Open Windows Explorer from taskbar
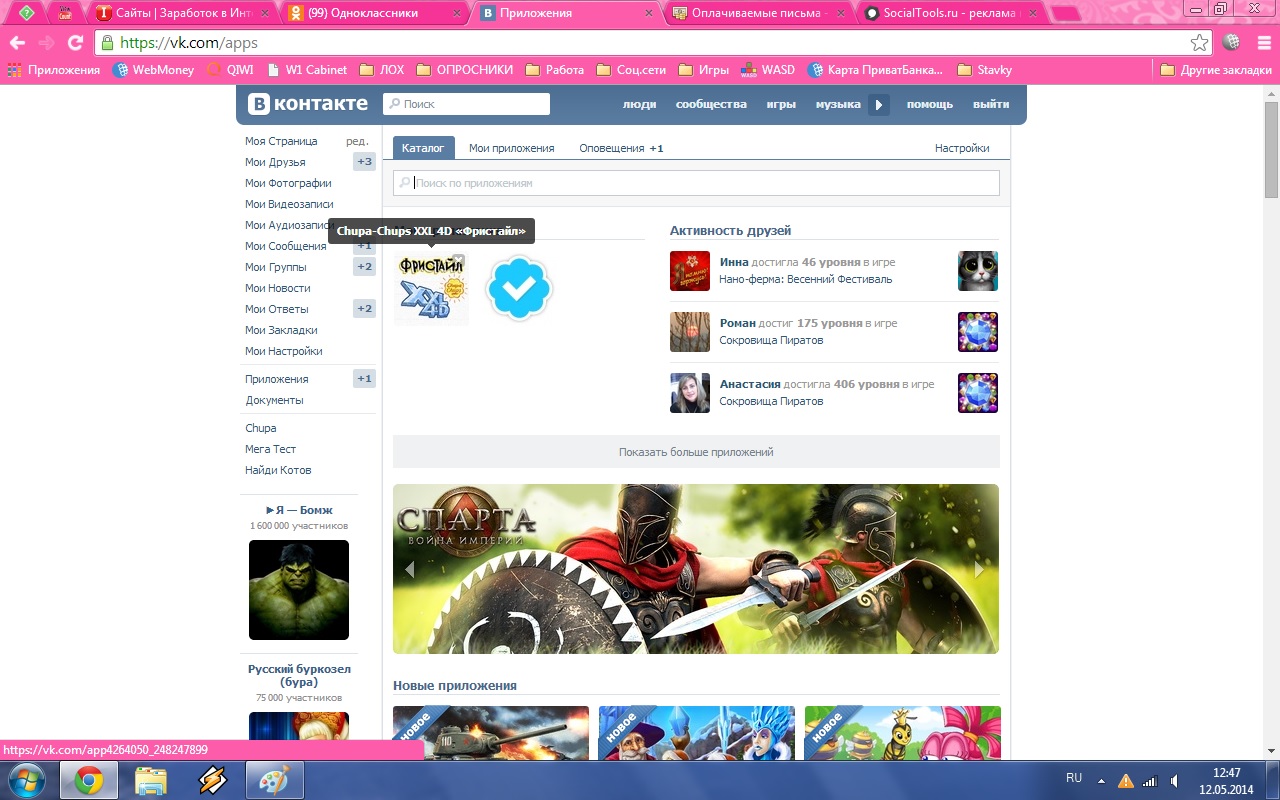The height and width of the screenshot is (800, 1280). (x=151, y=780)
